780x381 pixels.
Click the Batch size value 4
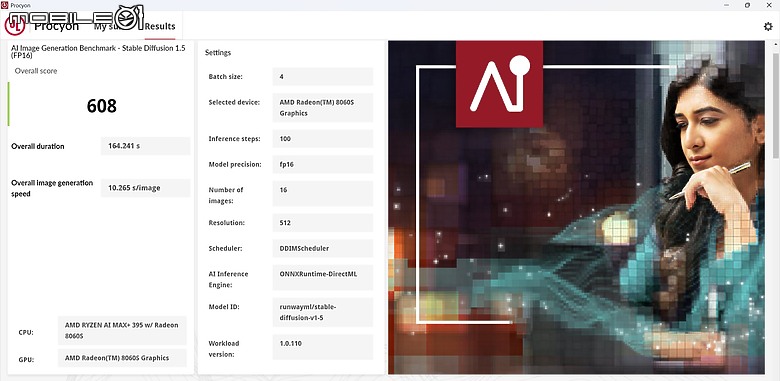click(x=323, y=77)
